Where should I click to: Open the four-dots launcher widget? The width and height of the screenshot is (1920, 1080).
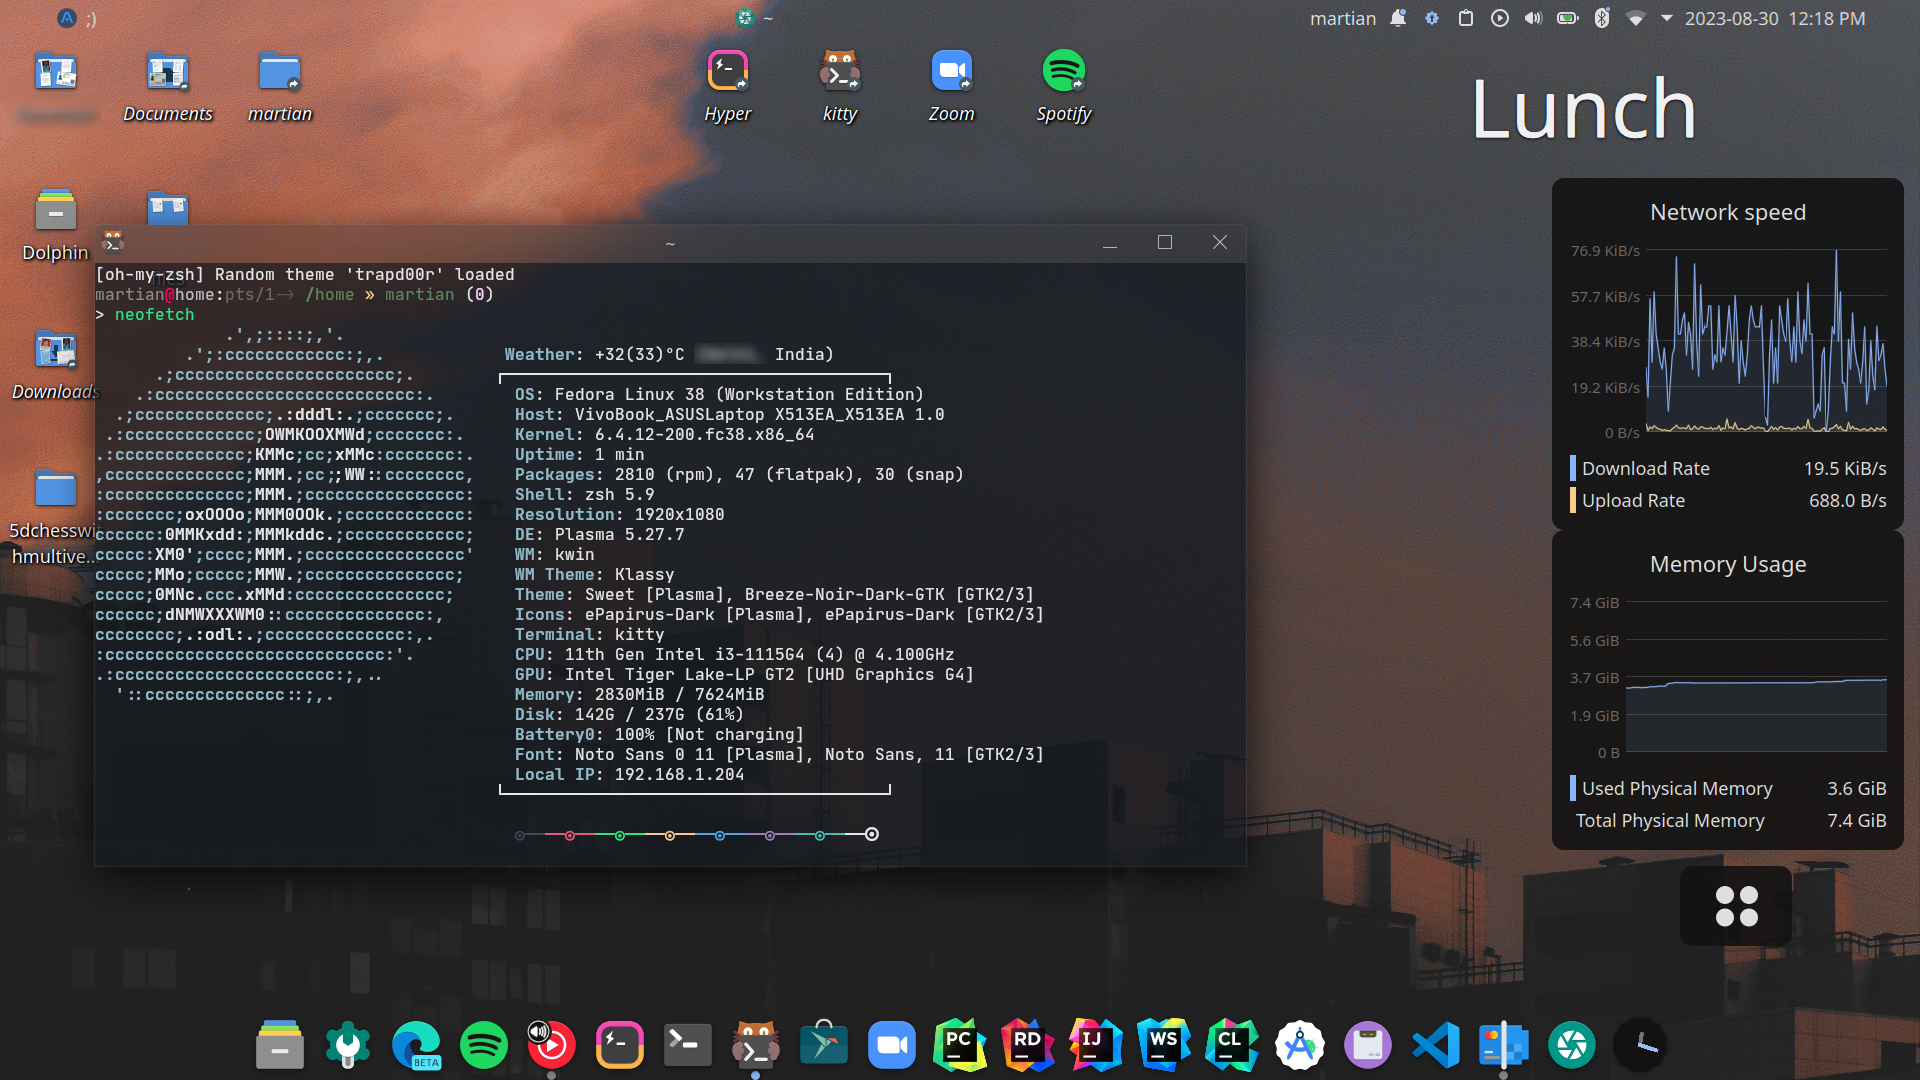[x=1736, y=906]
